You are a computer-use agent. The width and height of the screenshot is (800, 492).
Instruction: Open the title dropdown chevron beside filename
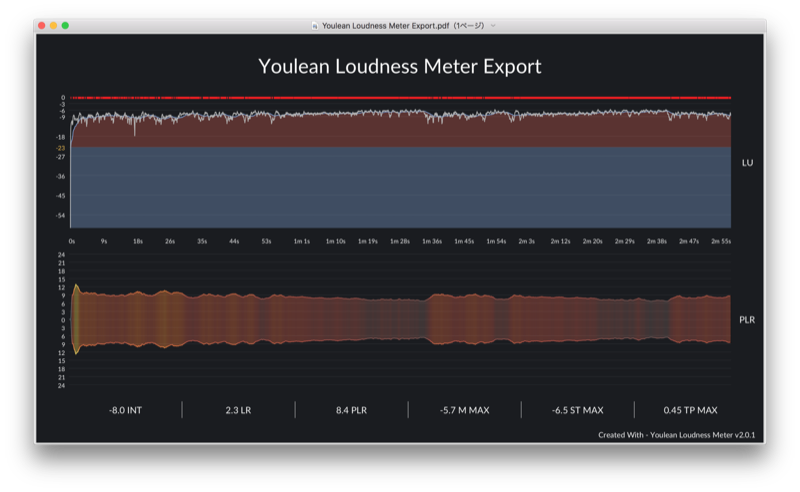pyautogui.click(x=493, y=26)
